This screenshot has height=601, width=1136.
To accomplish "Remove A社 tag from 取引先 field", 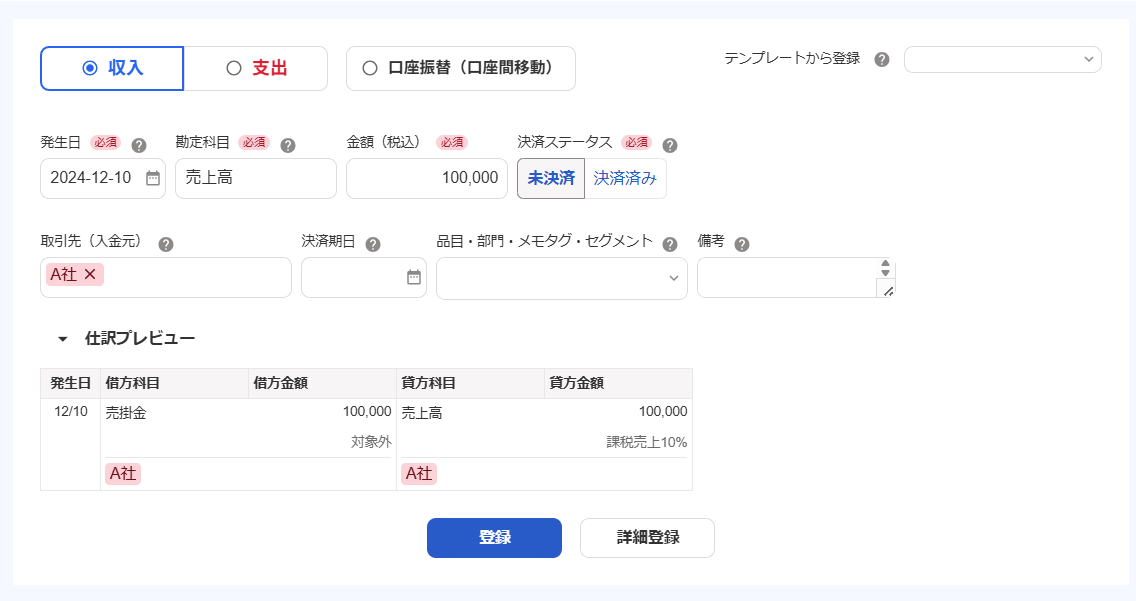I will point(90,274).
